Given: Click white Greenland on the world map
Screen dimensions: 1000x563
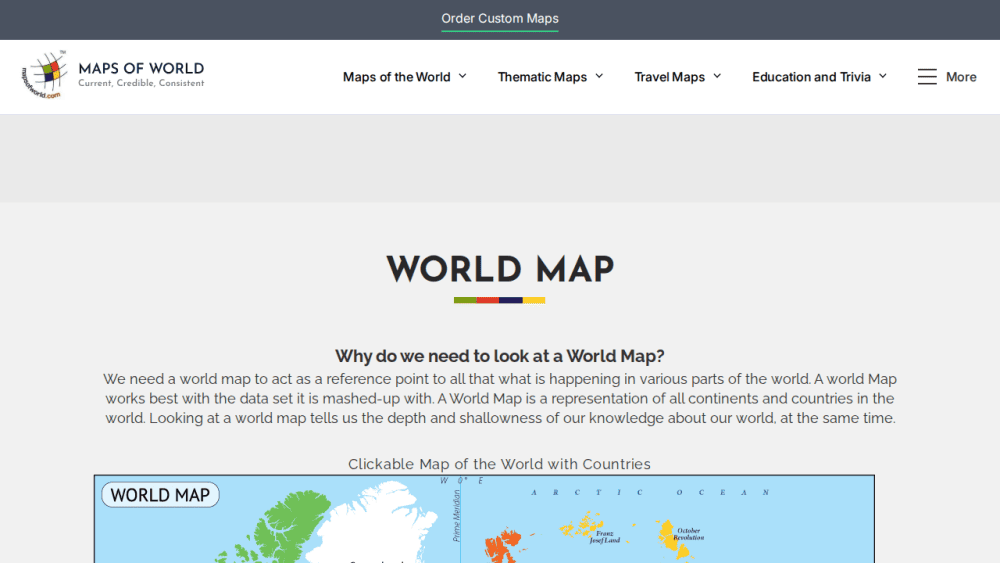Looking at the screenshot, I should point(376,523).
